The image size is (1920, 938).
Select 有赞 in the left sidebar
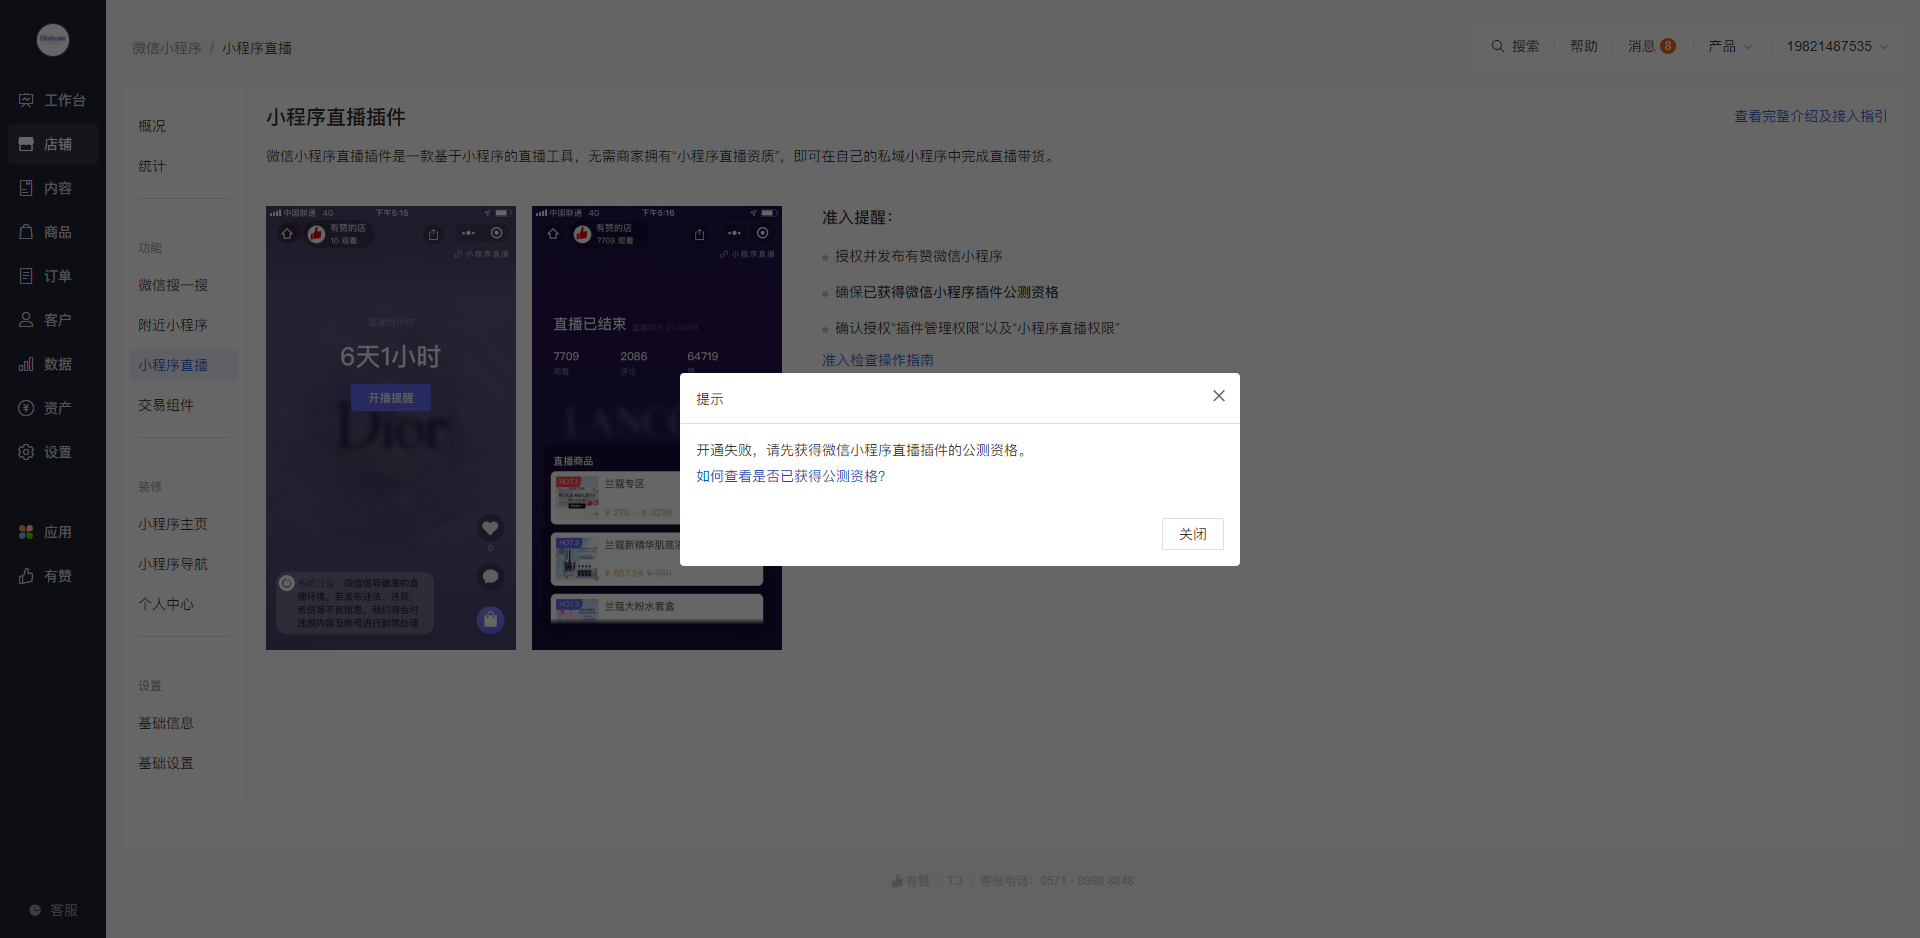53,576
